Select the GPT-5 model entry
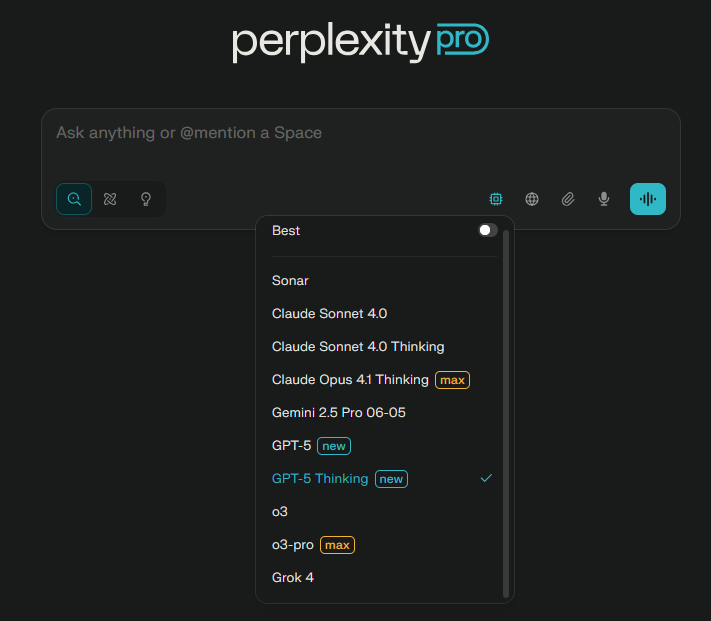Screen dimensions: 711x621 pos(385,446)
